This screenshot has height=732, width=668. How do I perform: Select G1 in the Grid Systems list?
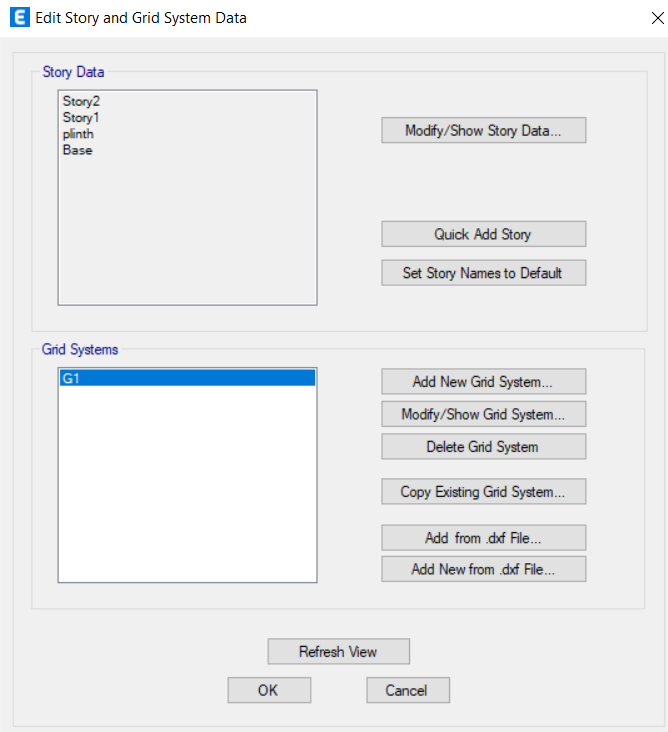(x=187, y=378)
